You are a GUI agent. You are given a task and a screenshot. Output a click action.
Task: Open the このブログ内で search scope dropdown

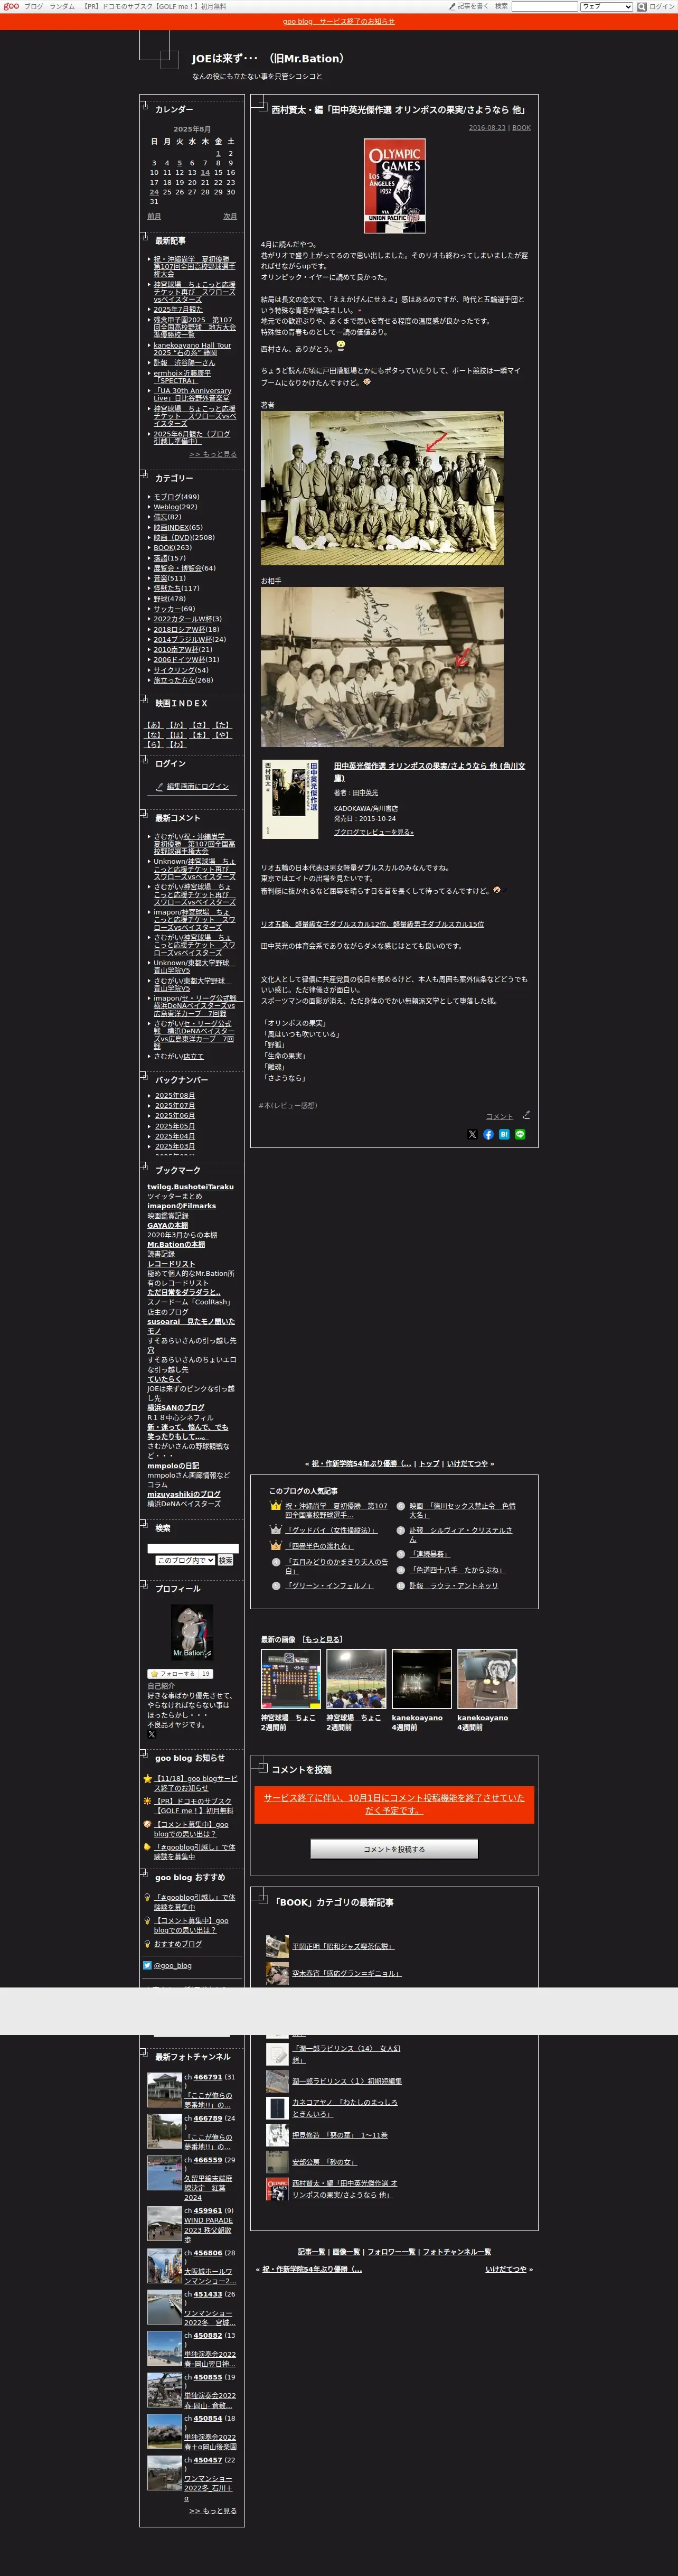tap(185, 1560)
